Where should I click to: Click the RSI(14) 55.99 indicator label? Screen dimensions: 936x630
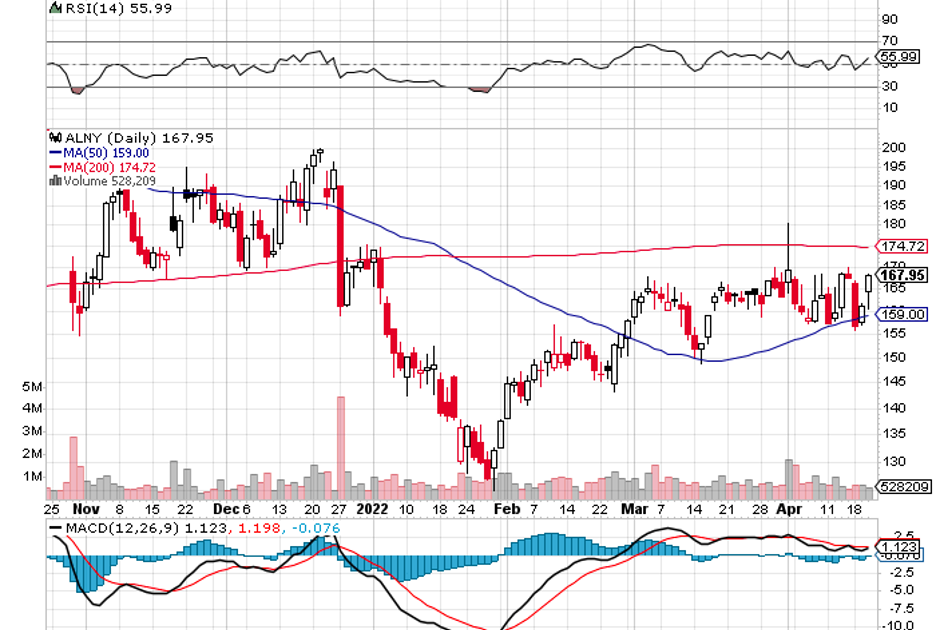(118, 8)
